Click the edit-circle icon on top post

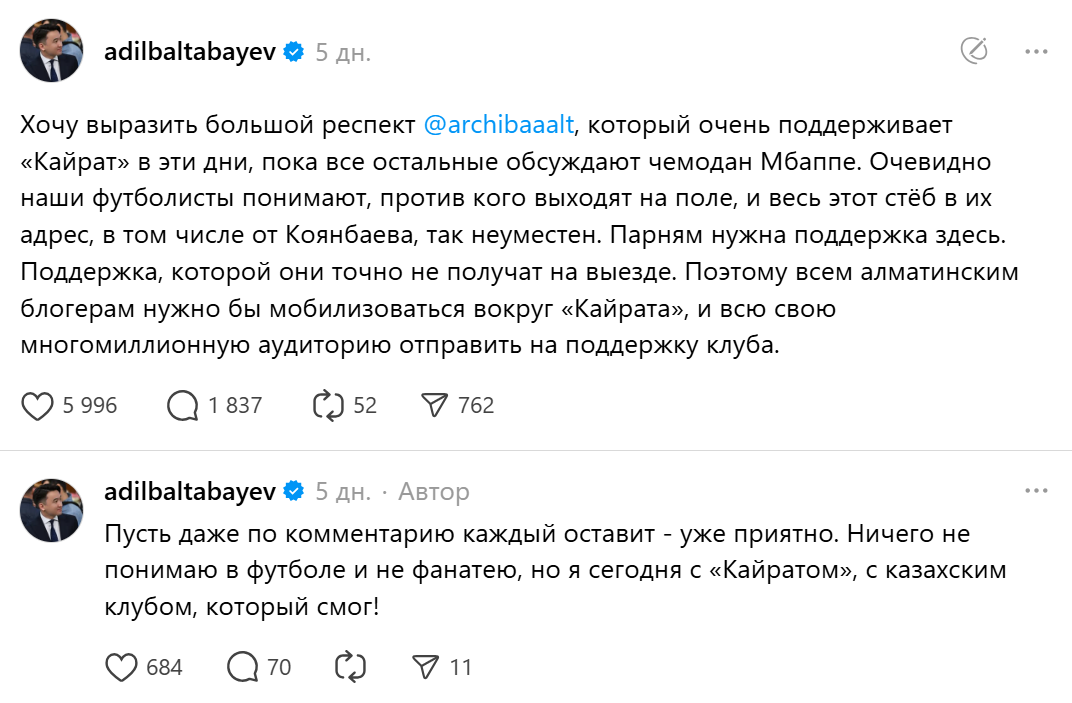pyautogui.click(x=974, y=51)
